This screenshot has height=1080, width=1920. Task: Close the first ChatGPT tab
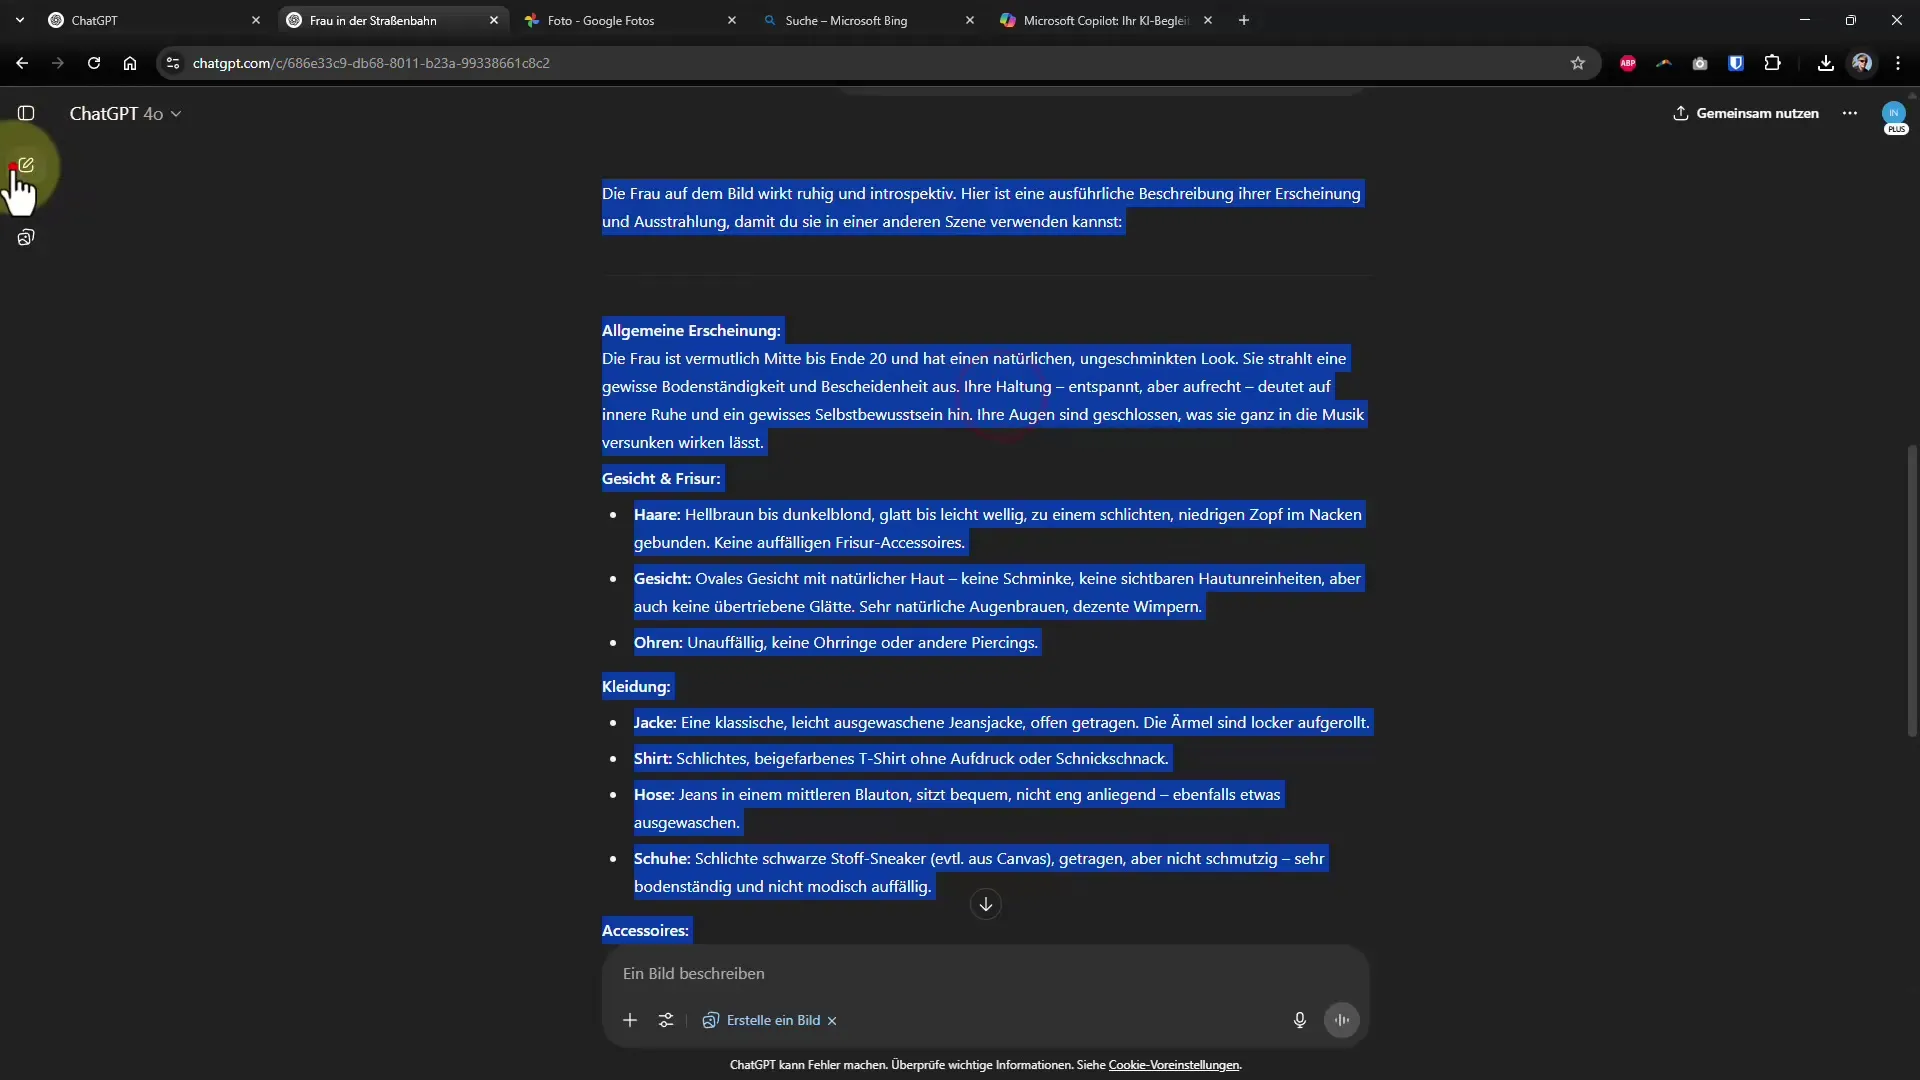[256, 20]
